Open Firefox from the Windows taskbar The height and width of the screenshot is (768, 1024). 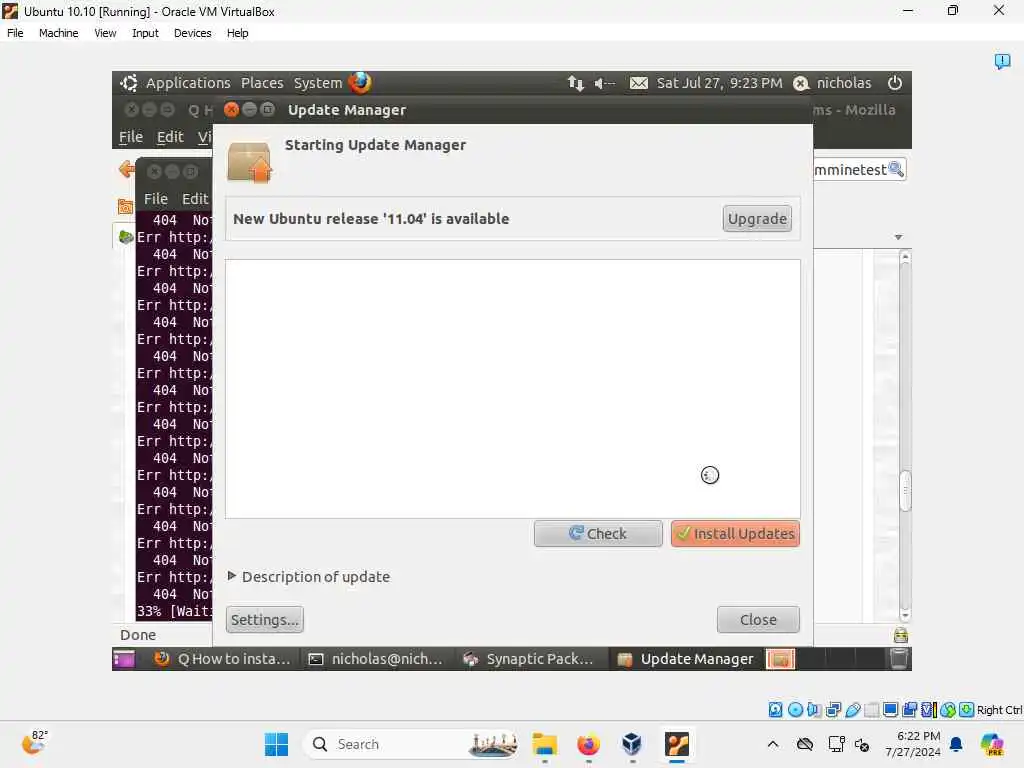pos(588,744)
